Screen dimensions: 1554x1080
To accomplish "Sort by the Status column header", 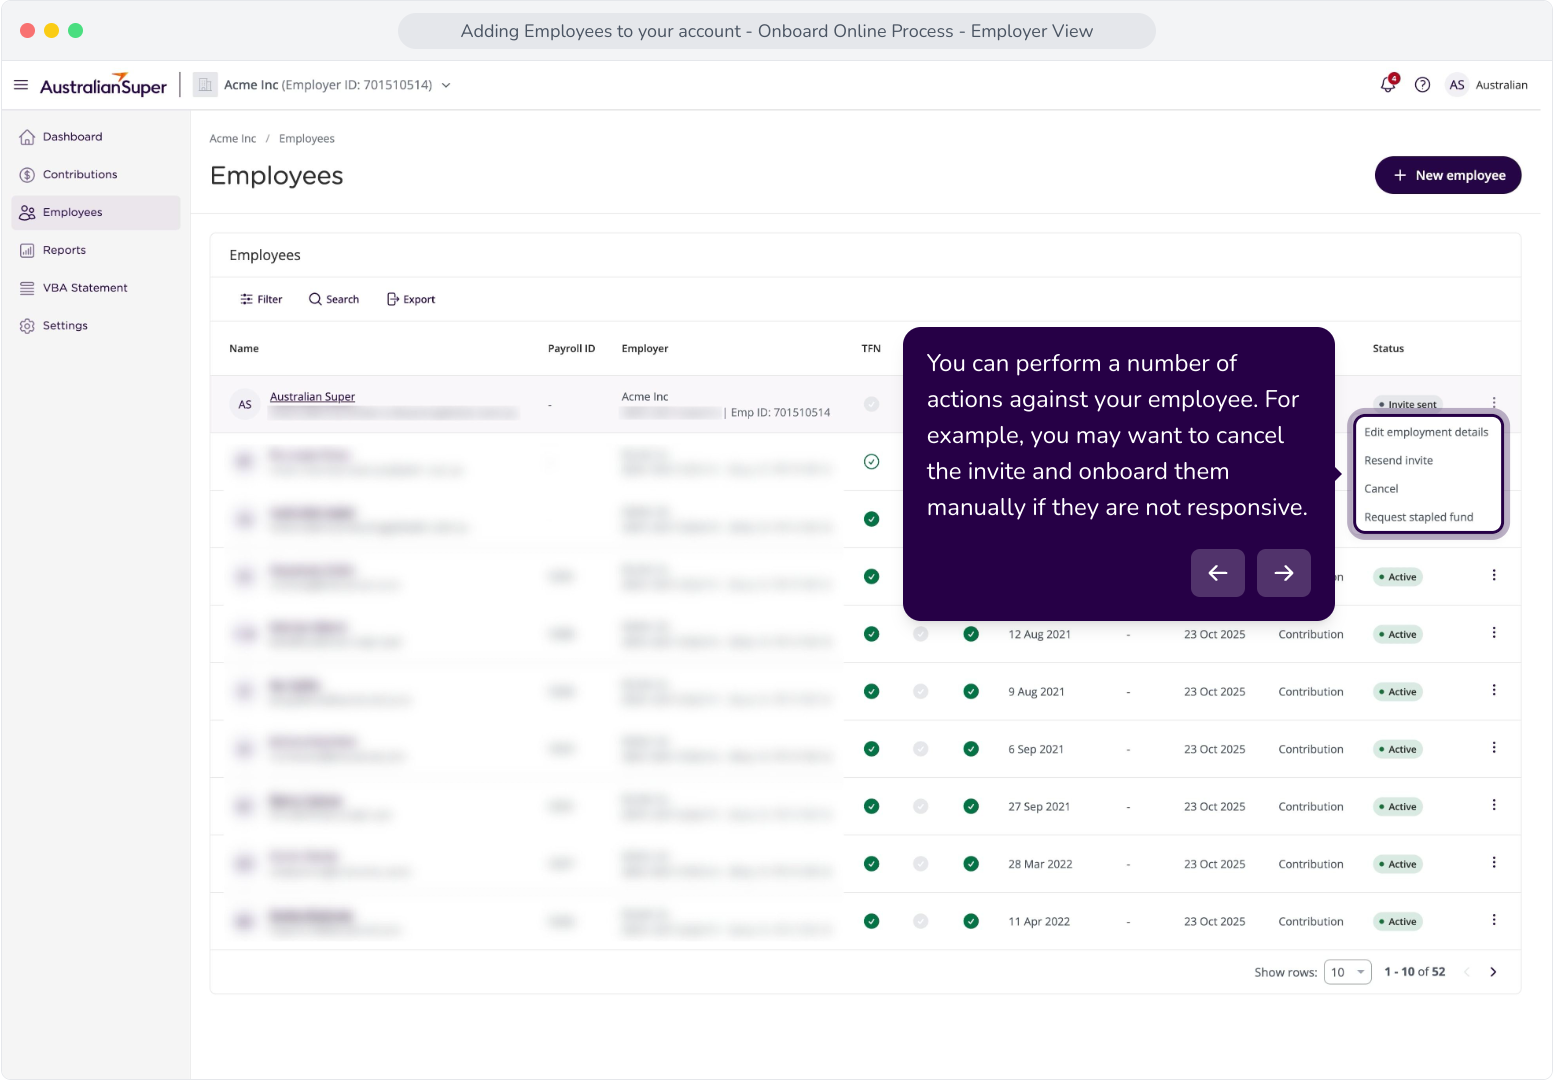I will [1388, 349].
